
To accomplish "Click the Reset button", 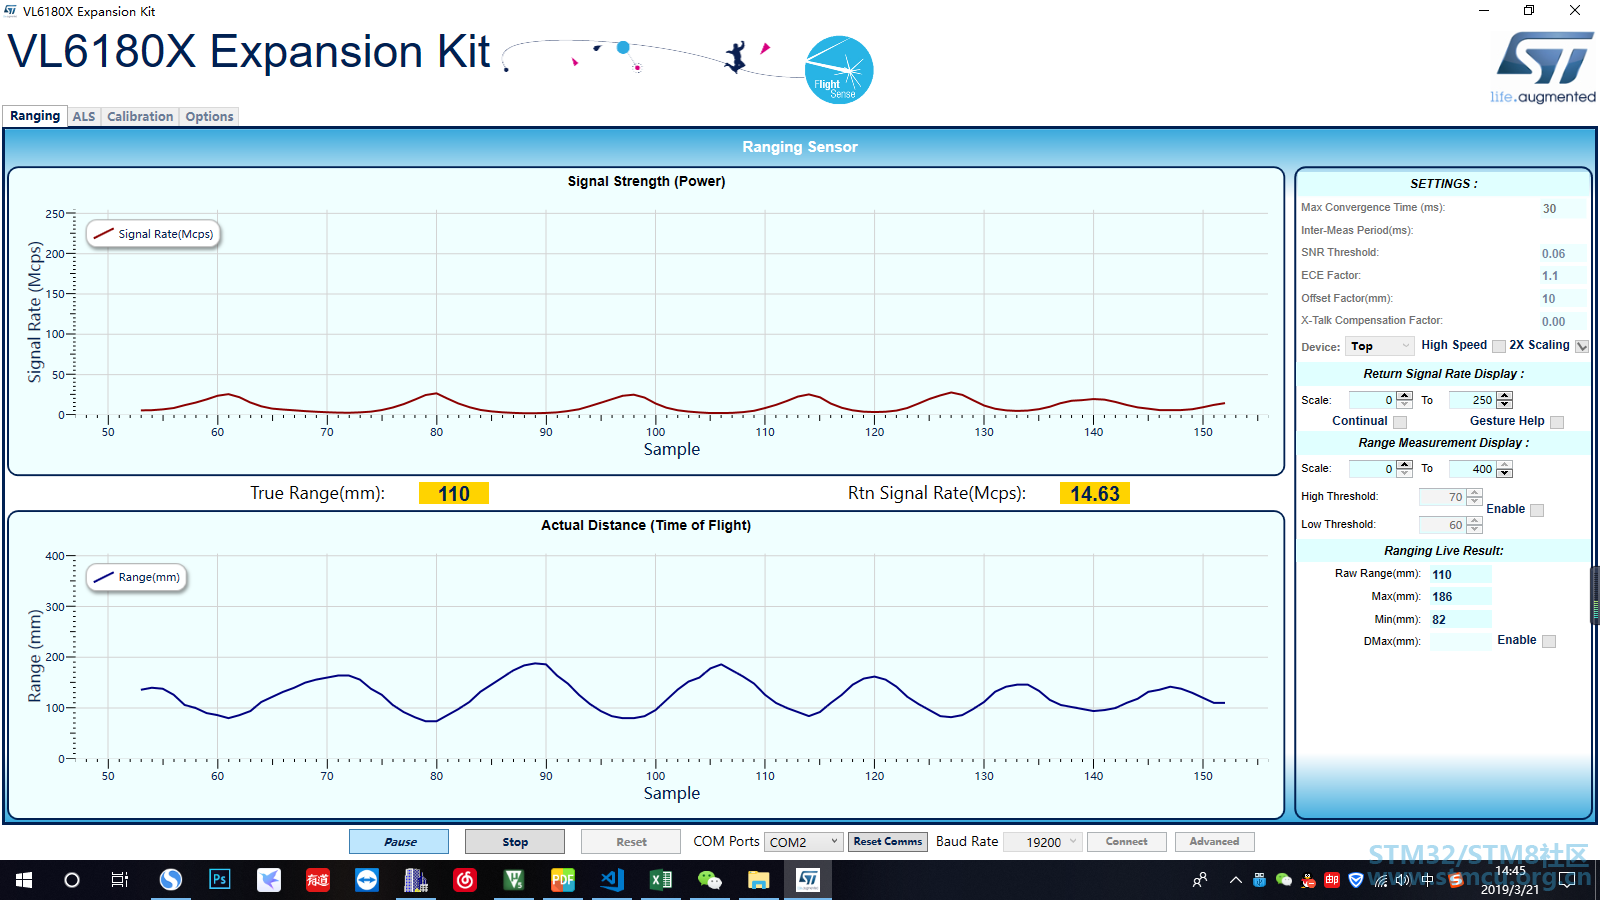I will click(631, 842).
